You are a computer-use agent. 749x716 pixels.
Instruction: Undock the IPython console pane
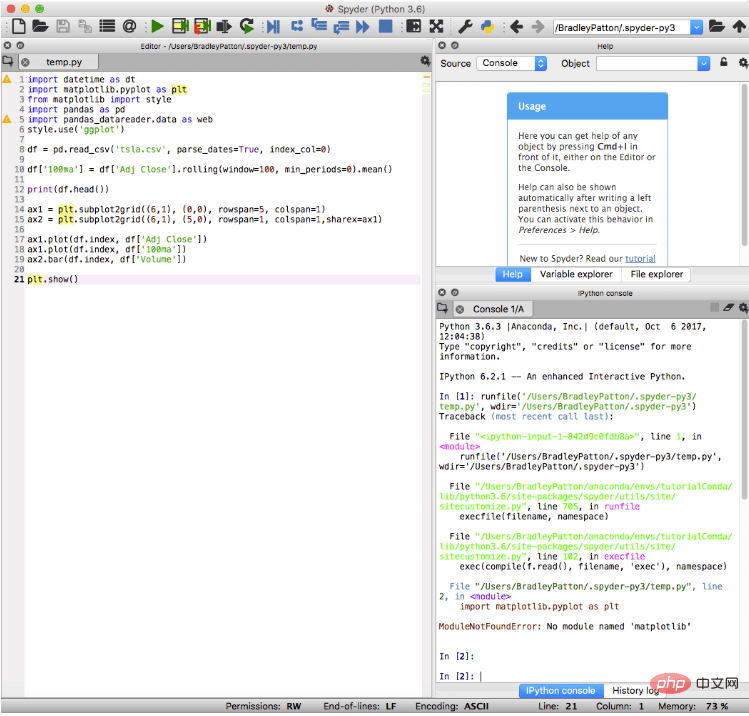(x=455, y=292)
